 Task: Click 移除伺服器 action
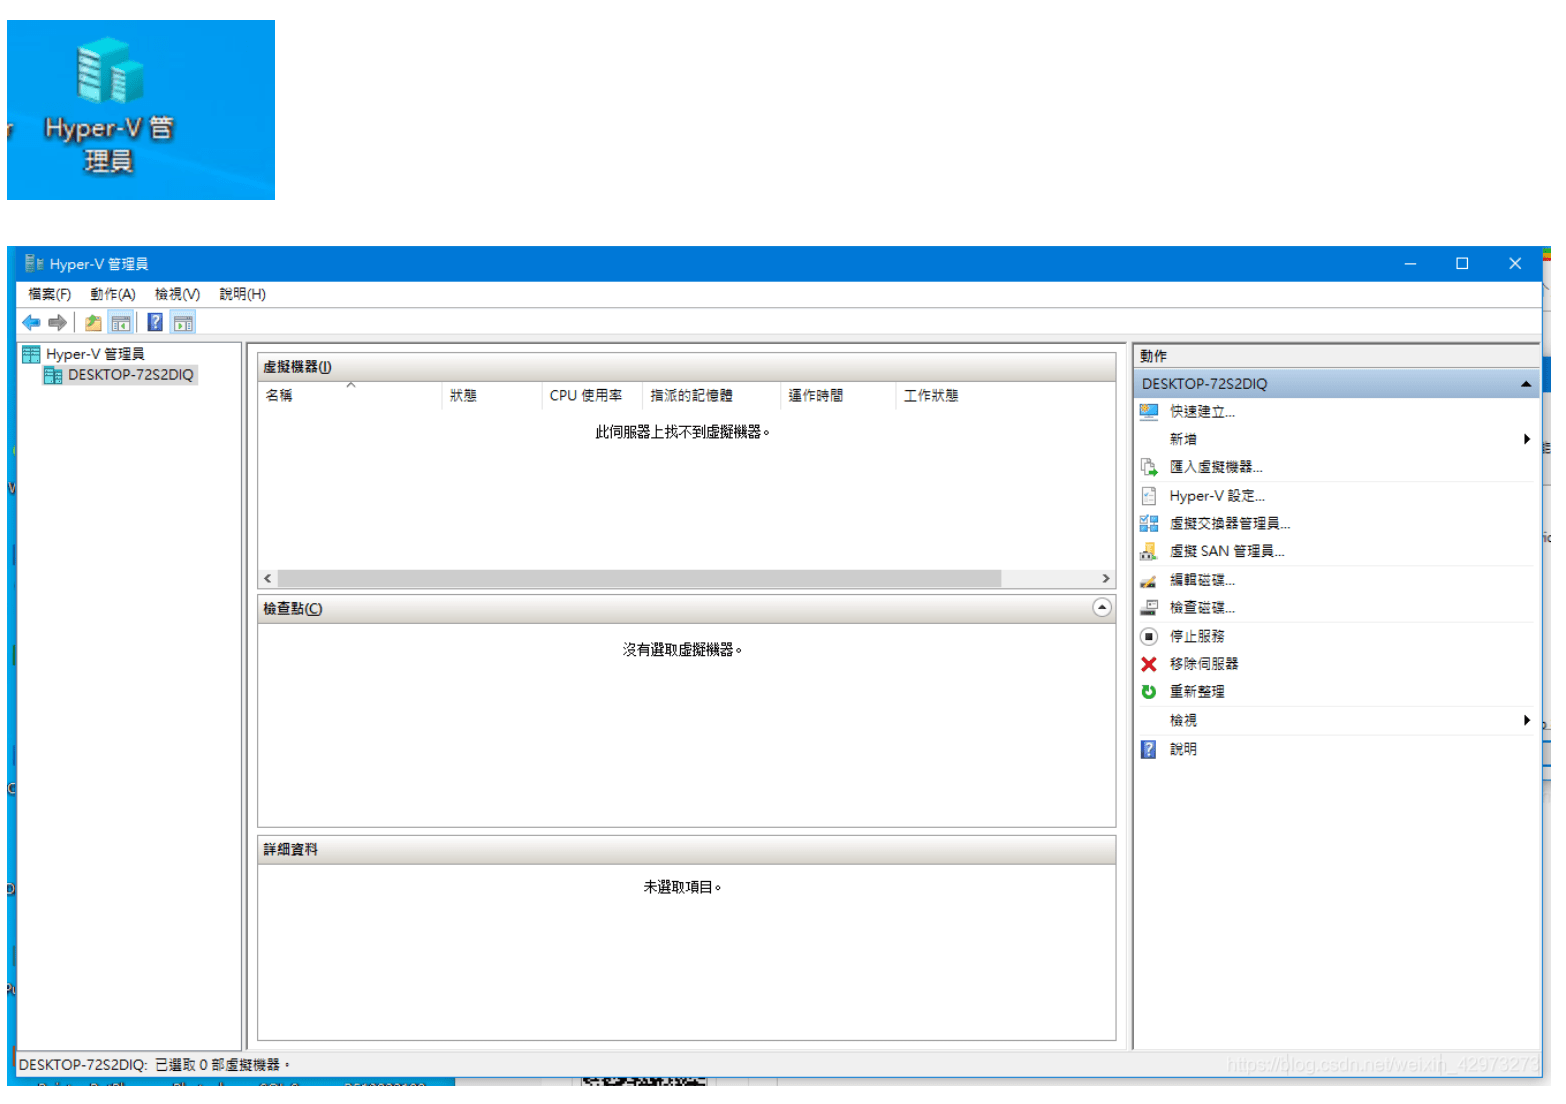coord(1204,664)
